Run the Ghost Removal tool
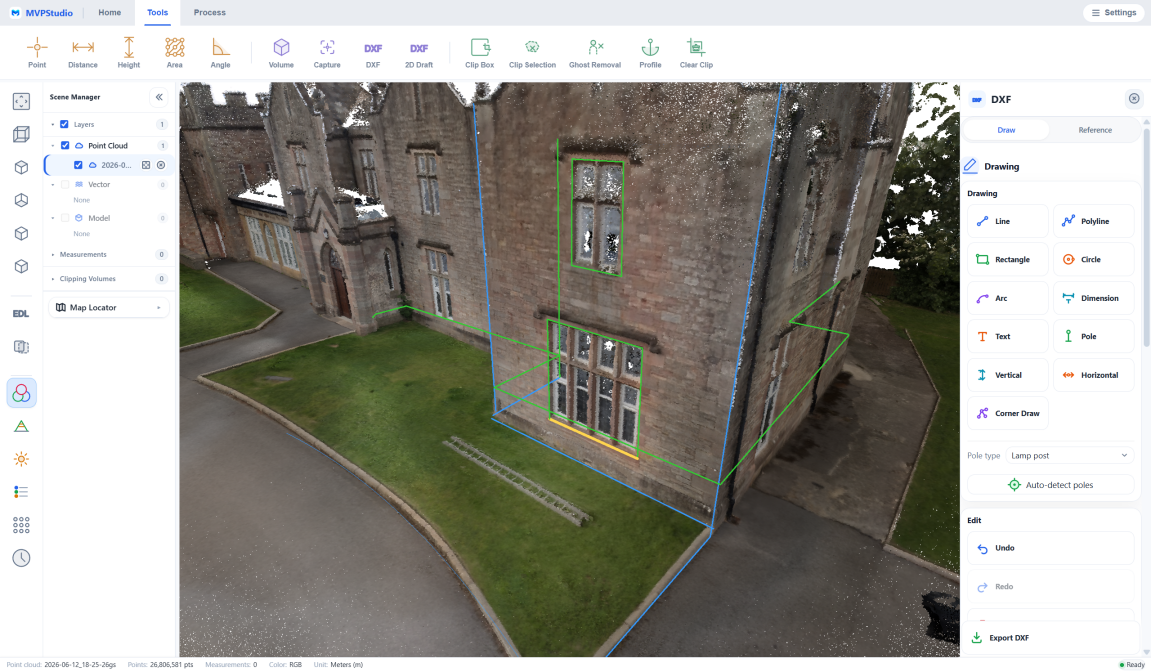Screen dimensions: 1151x672 595,53
